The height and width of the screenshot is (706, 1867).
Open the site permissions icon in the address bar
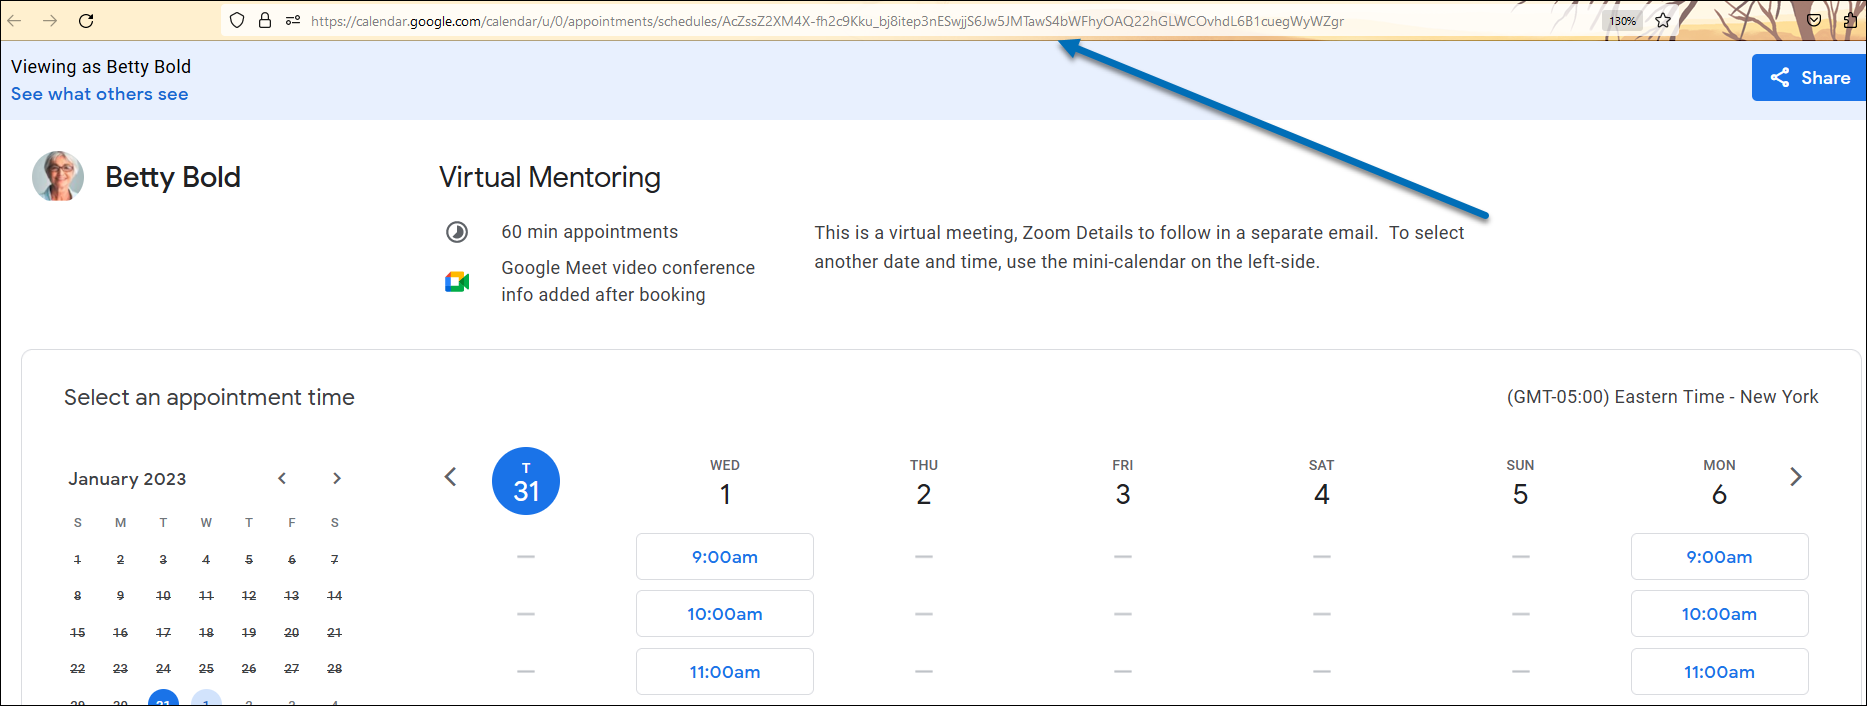(x=293, y=20)
